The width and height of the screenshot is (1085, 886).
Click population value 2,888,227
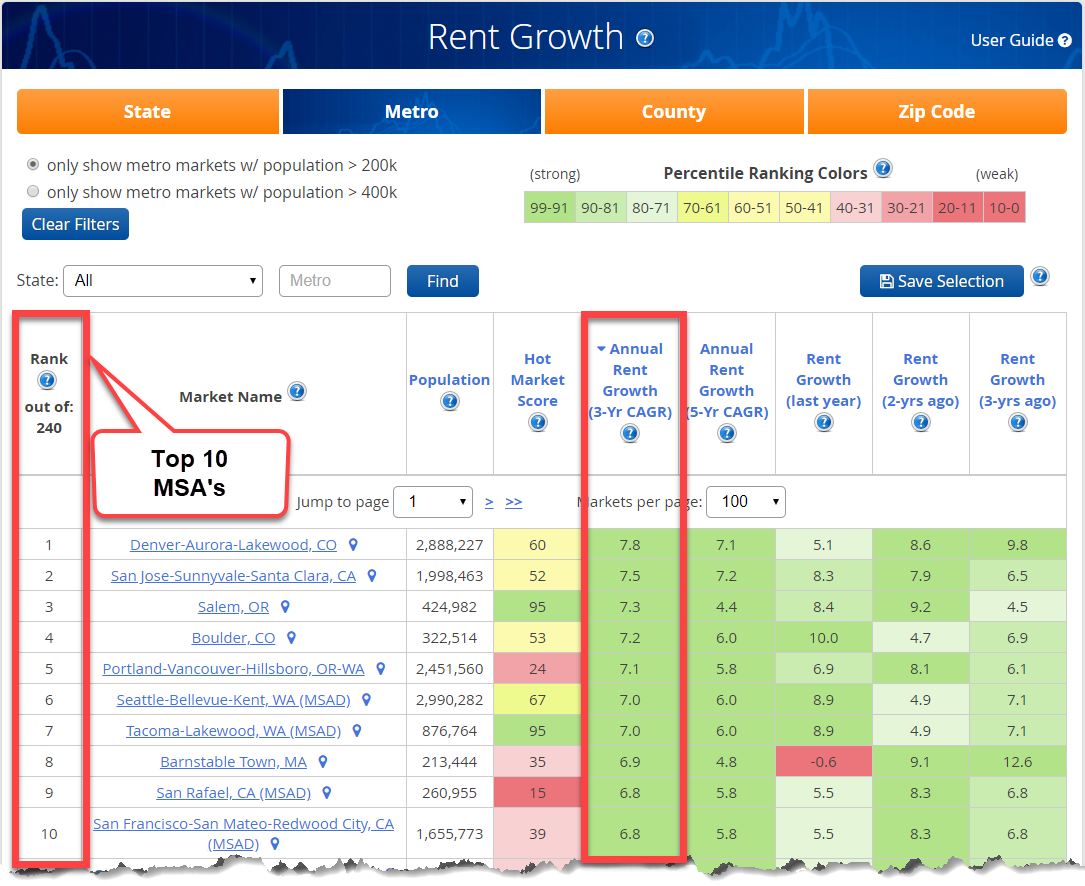pyautogui.click(x=450, y=545)
